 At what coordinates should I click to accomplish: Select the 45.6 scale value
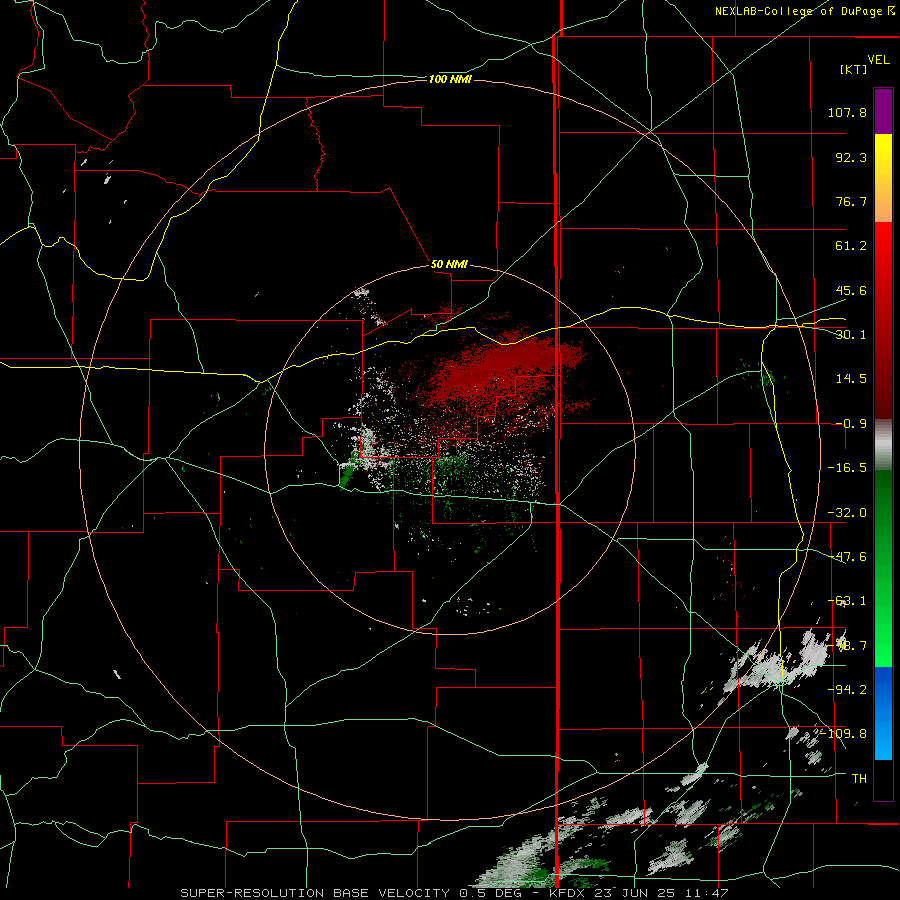pyautogui.click(x=851, y=290)
